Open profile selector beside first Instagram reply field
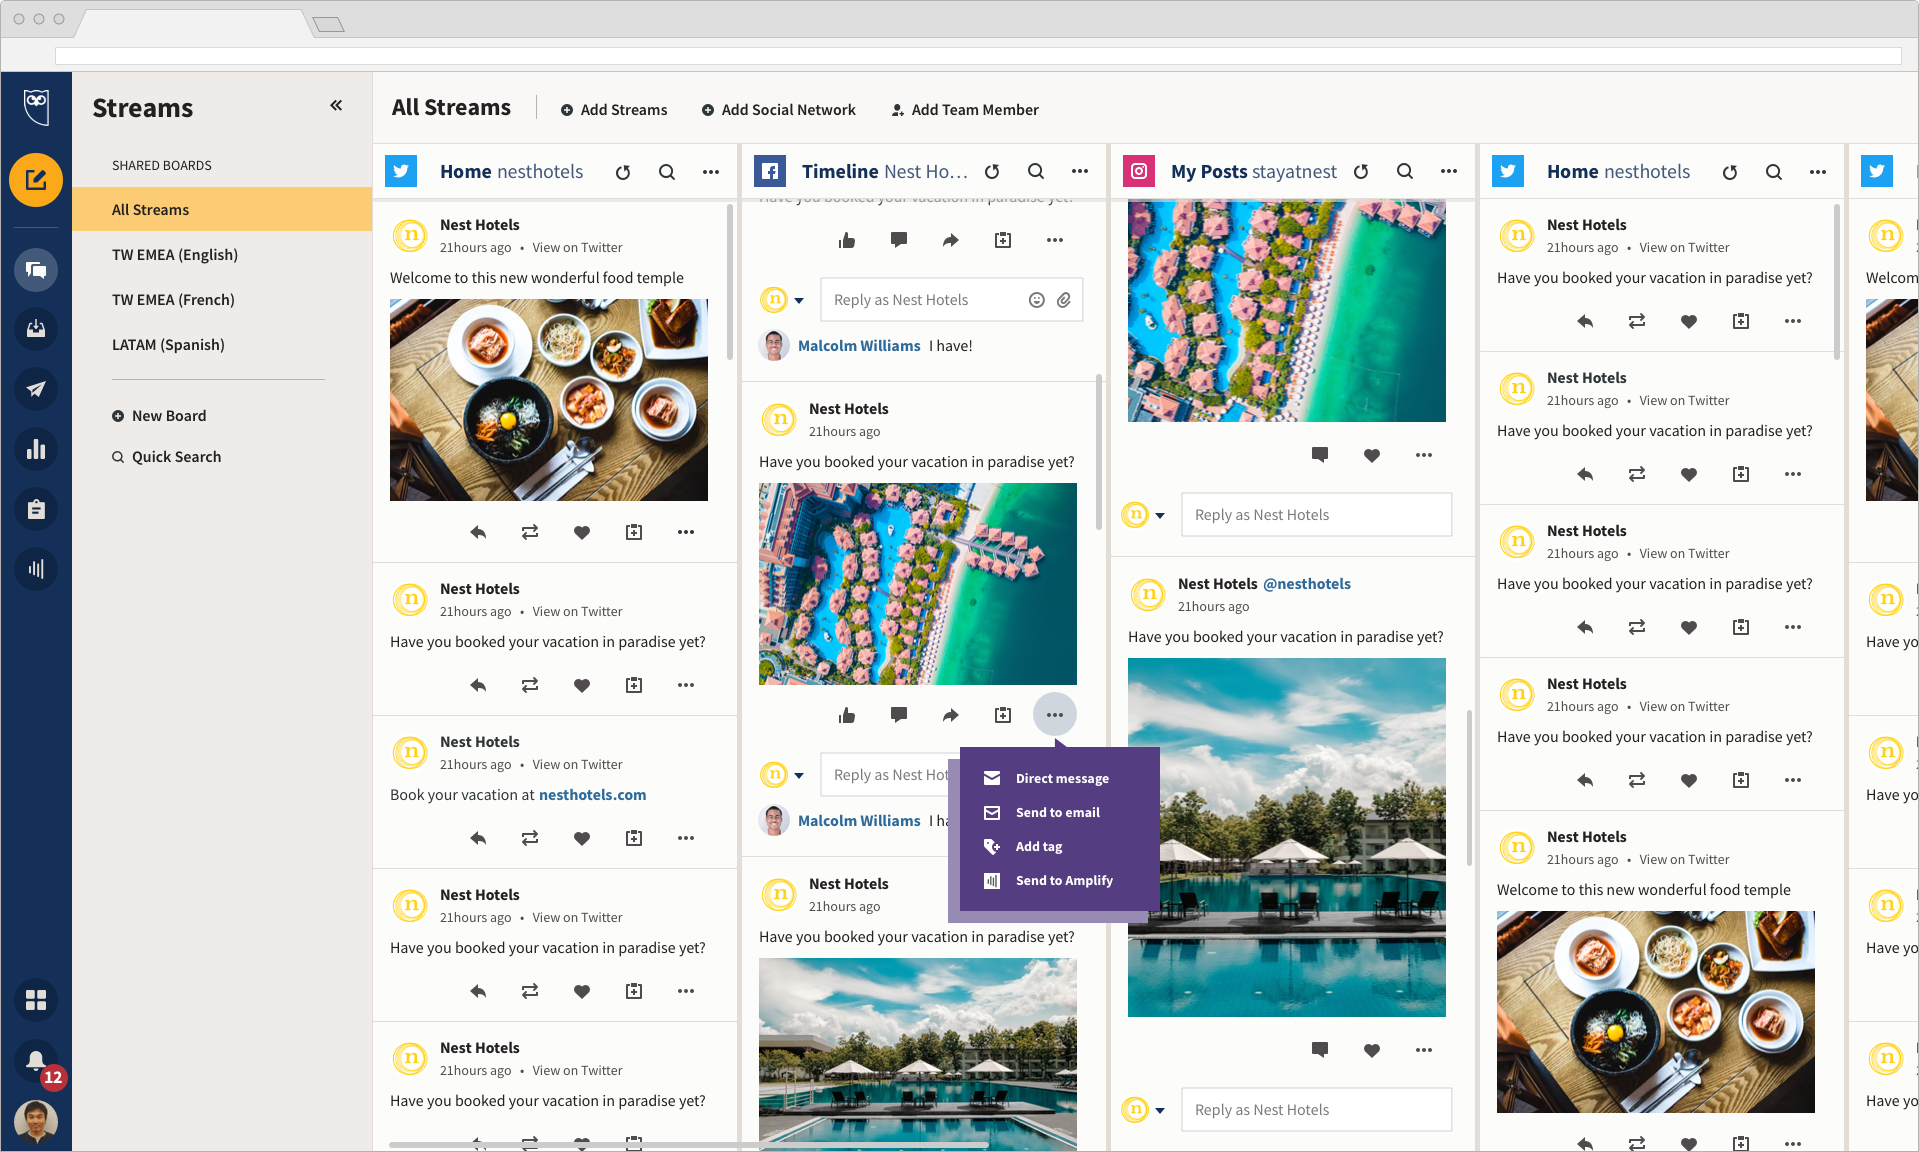1919x1152 pixels. (1144, 515)
